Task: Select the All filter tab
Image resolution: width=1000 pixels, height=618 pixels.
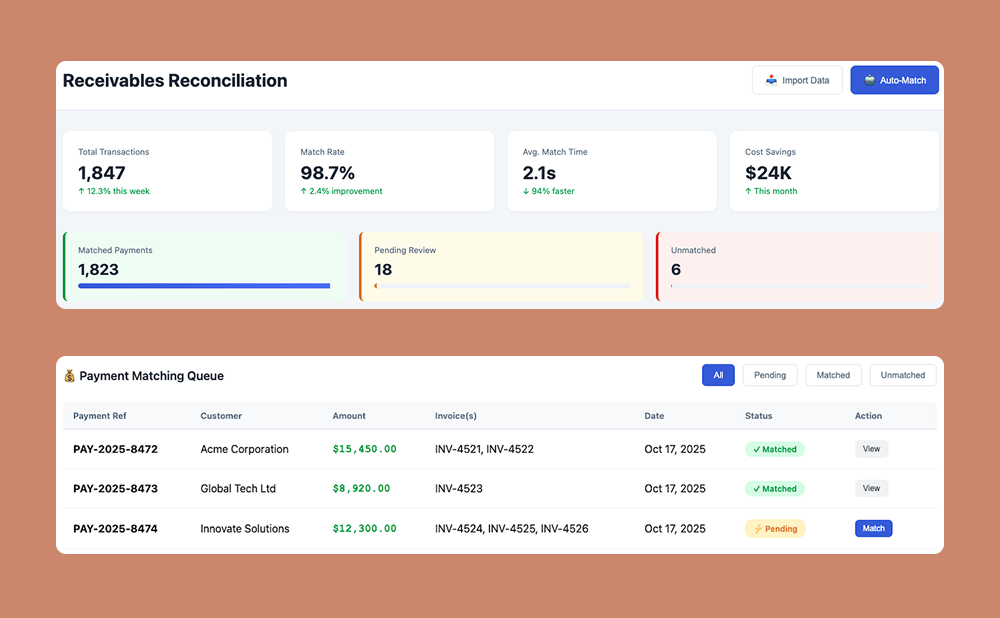Action: pos(718,375)
